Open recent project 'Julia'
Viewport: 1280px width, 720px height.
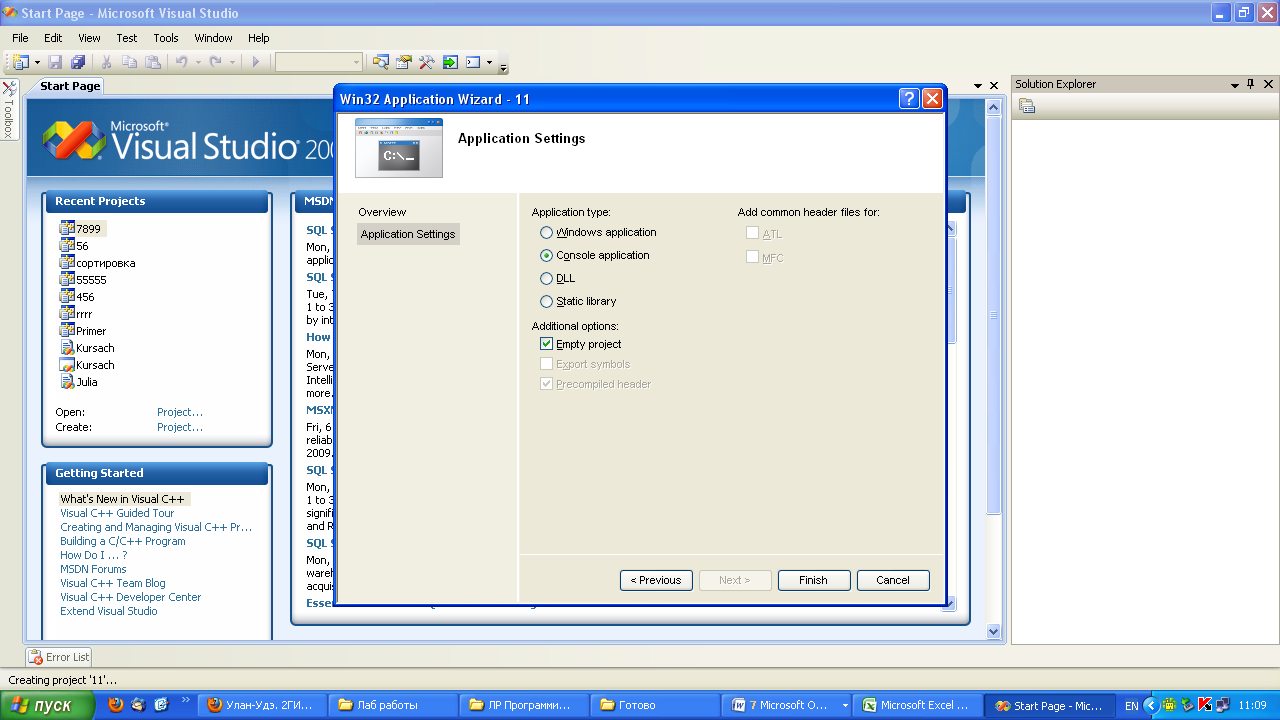click(87, 382)
